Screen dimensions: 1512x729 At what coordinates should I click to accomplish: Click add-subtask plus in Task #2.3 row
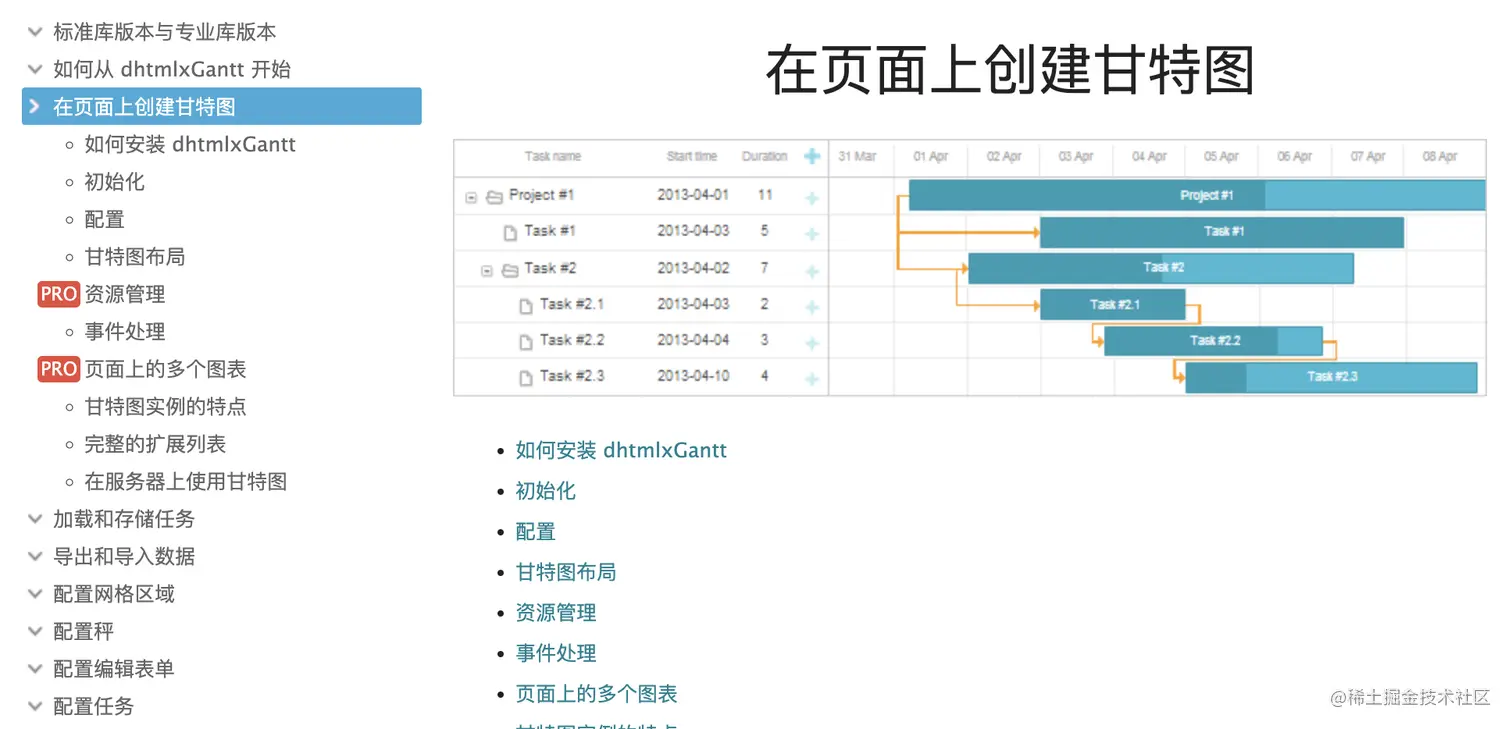(x=812, y=379)
